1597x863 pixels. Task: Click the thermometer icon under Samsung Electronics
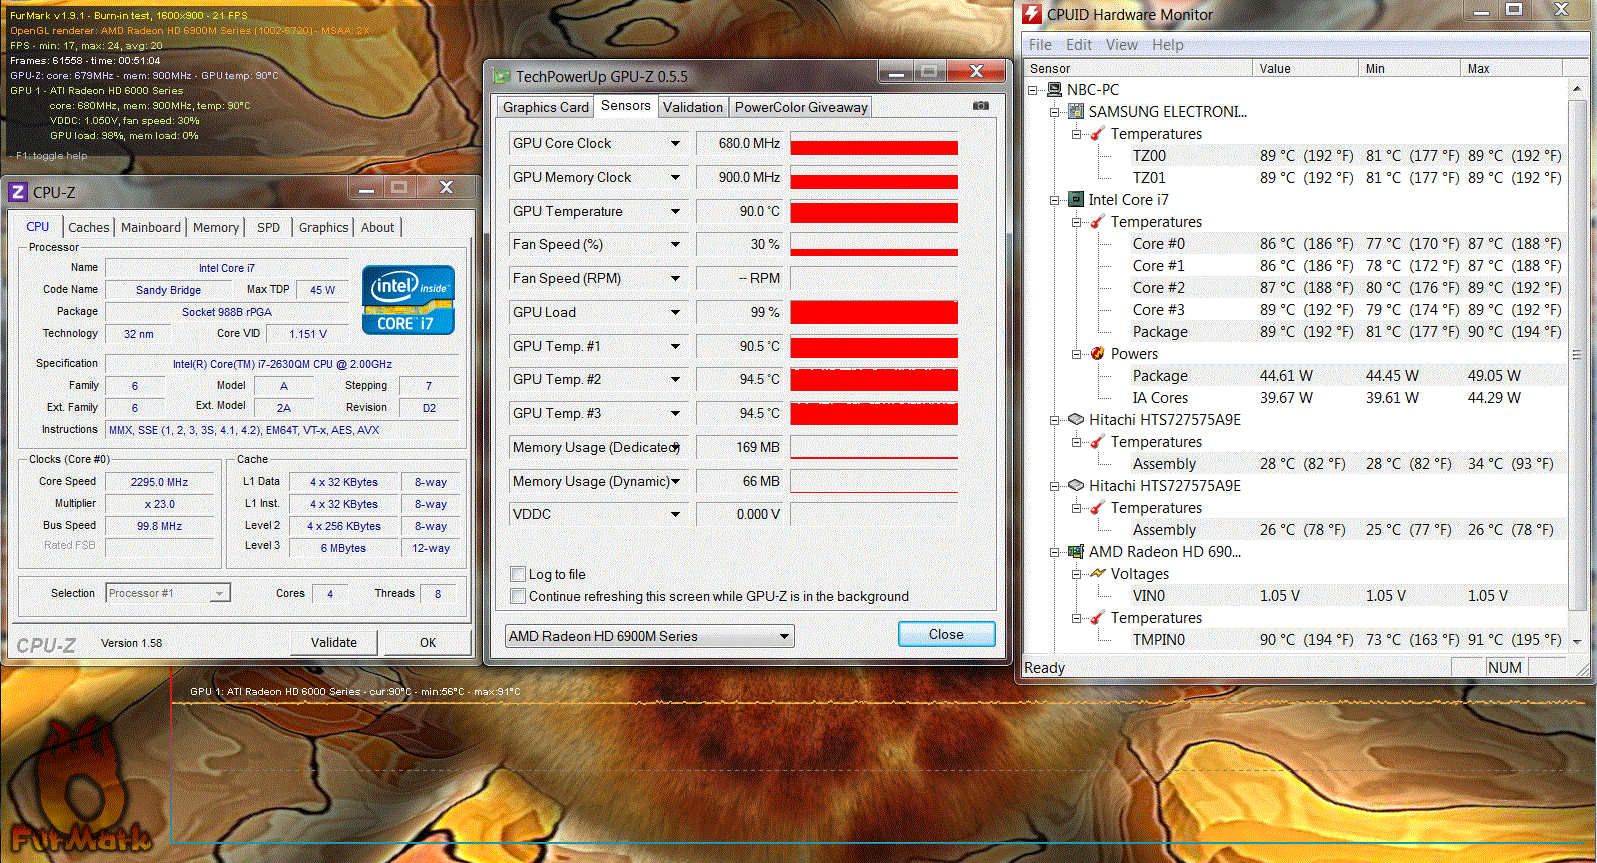click(x=1098, y=134)
